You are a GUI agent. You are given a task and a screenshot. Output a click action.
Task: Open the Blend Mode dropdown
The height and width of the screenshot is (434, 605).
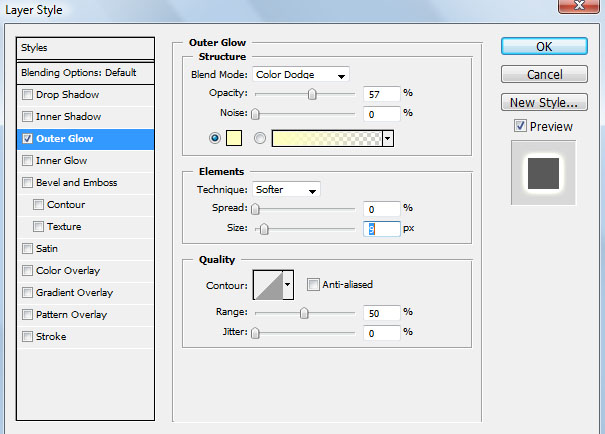pos(301,74)
